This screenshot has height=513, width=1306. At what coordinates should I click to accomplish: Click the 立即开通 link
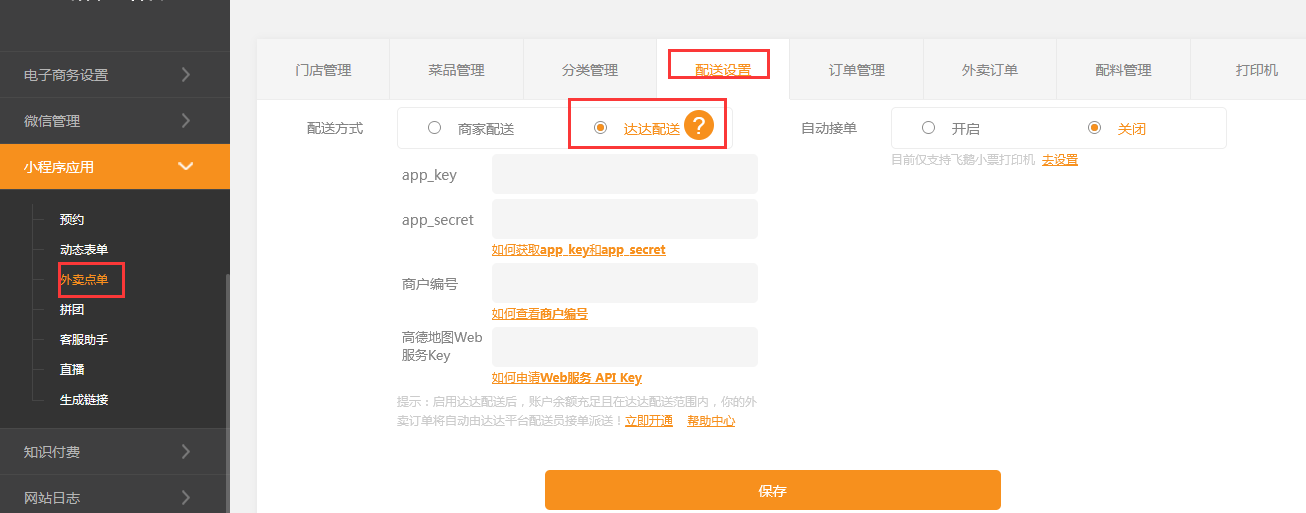[648, 421]
